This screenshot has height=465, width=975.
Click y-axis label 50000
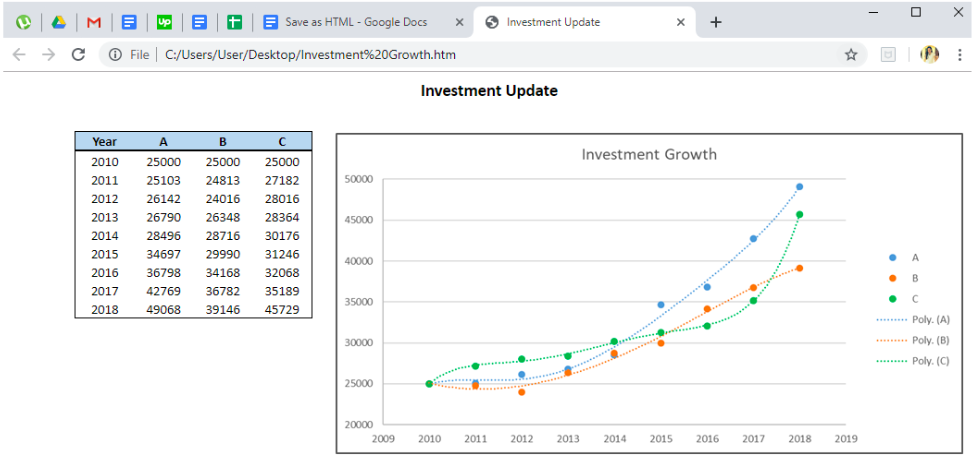(358, 179)
